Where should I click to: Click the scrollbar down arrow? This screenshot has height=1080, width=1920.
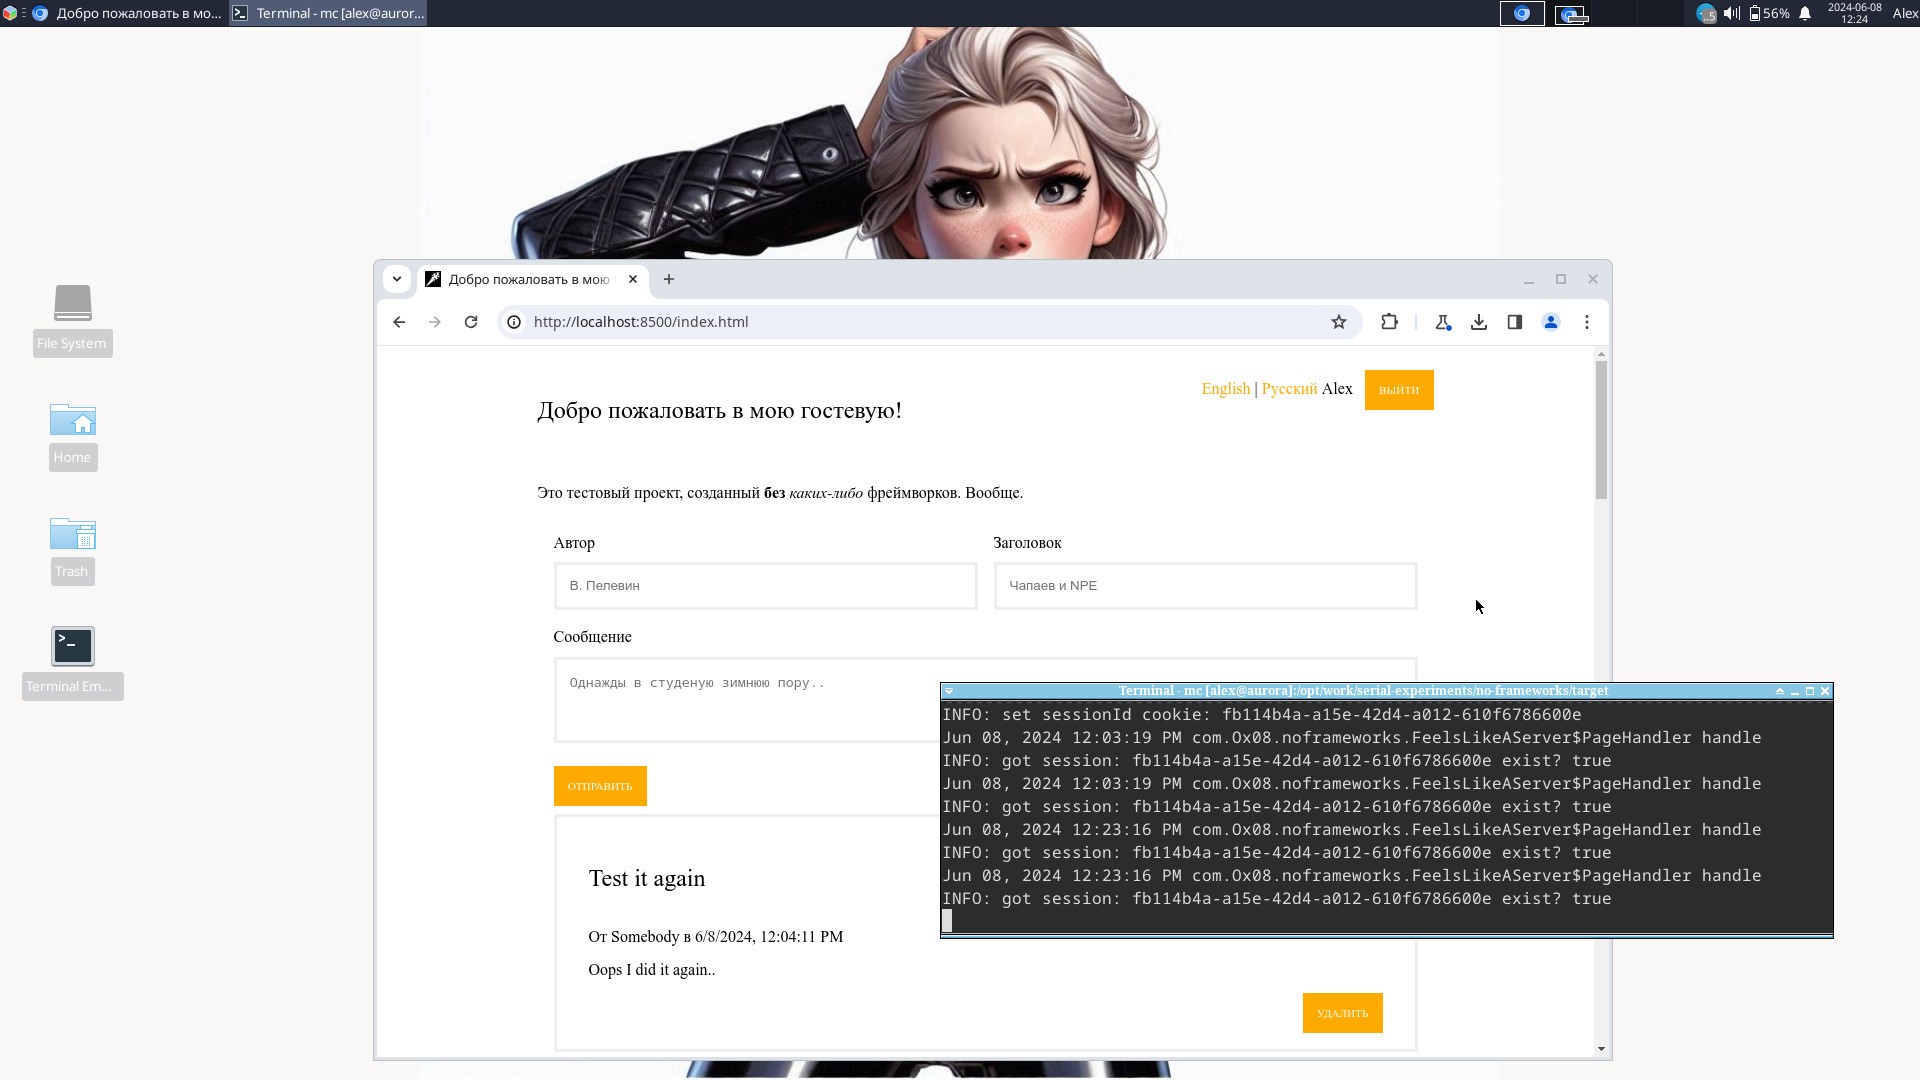(1601, 1049)
